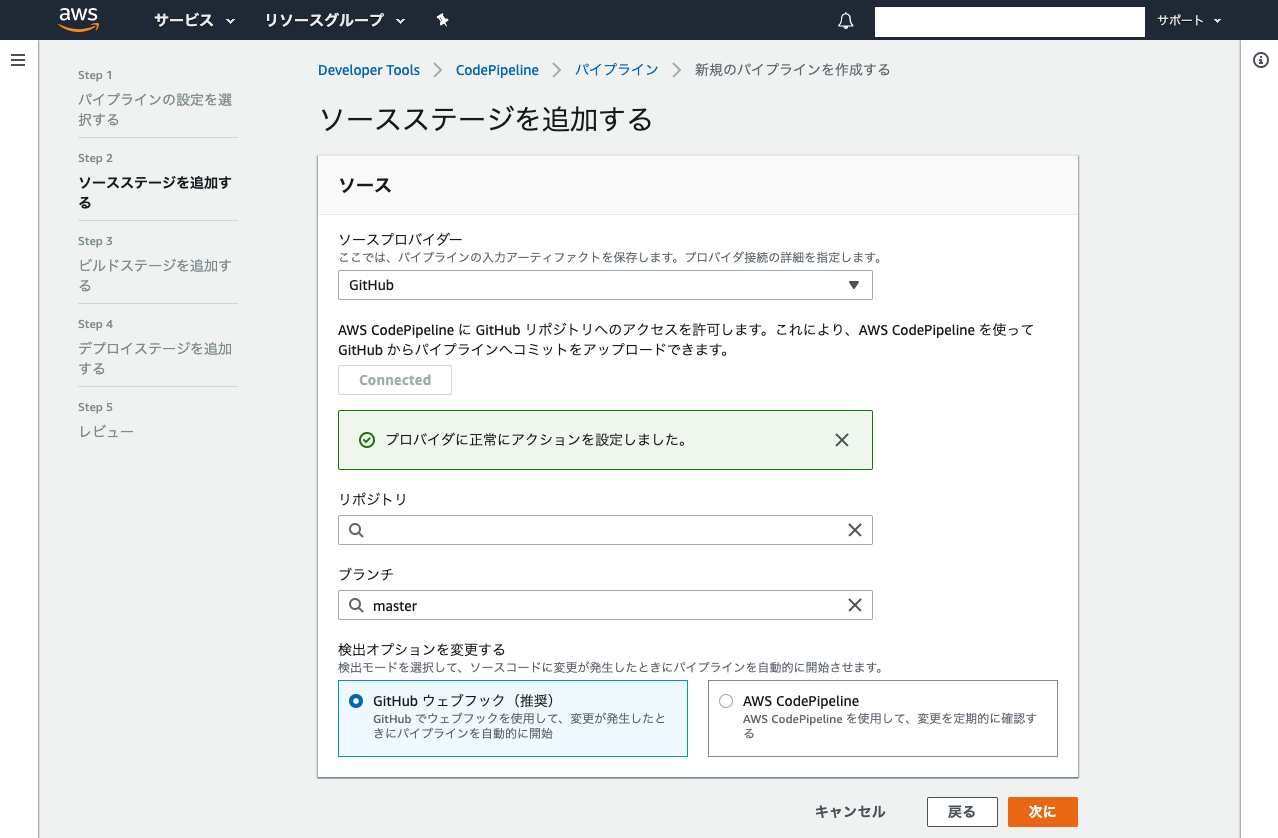
Task: Open the hamburger navigation menu
Action: pyautogui.click(x=18, y=59)
